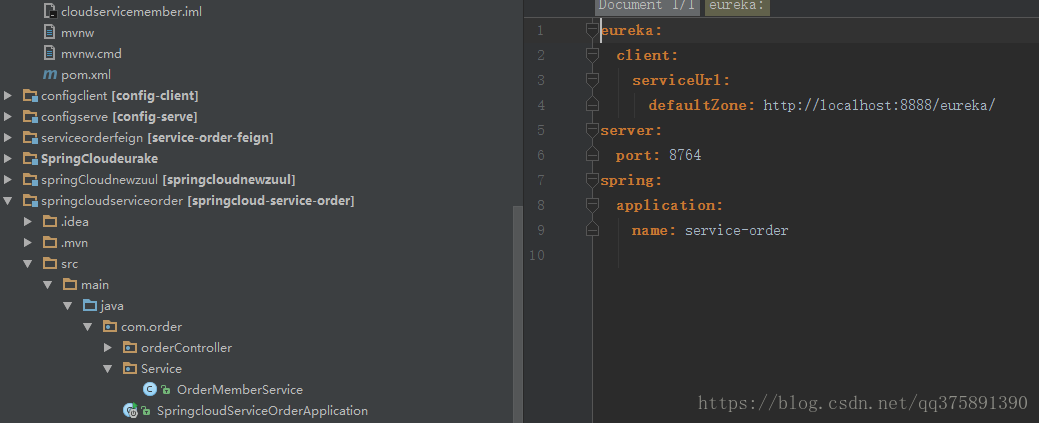Click the serviceorderfeign module folder icon
Screen dimensions: 1039x423
(30, 138)
